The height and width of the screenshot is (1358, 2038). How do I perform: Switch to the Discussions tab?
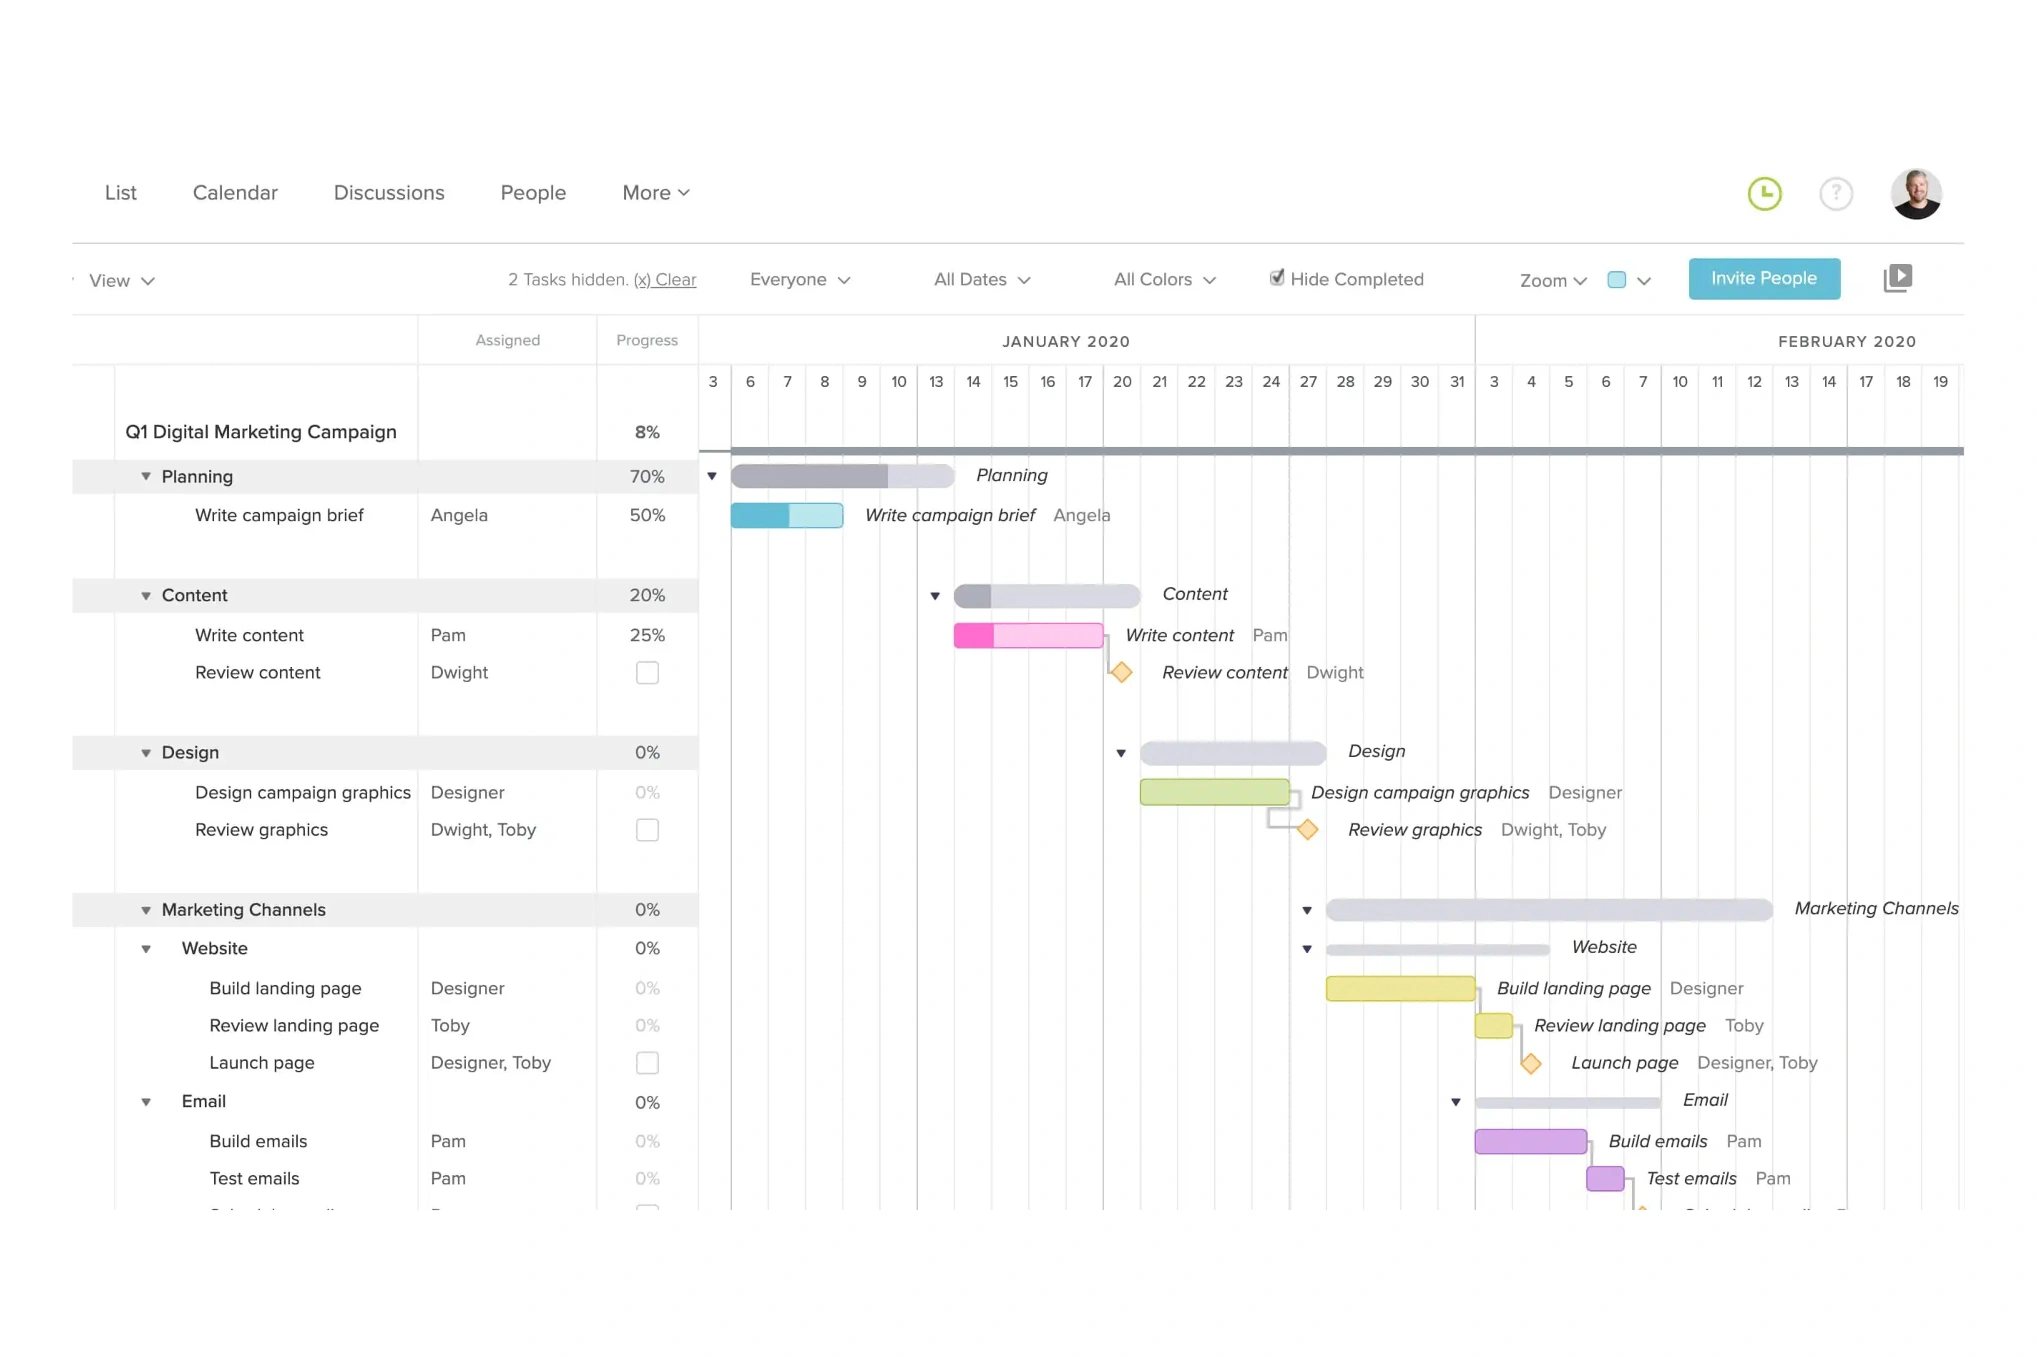[389, 192]
